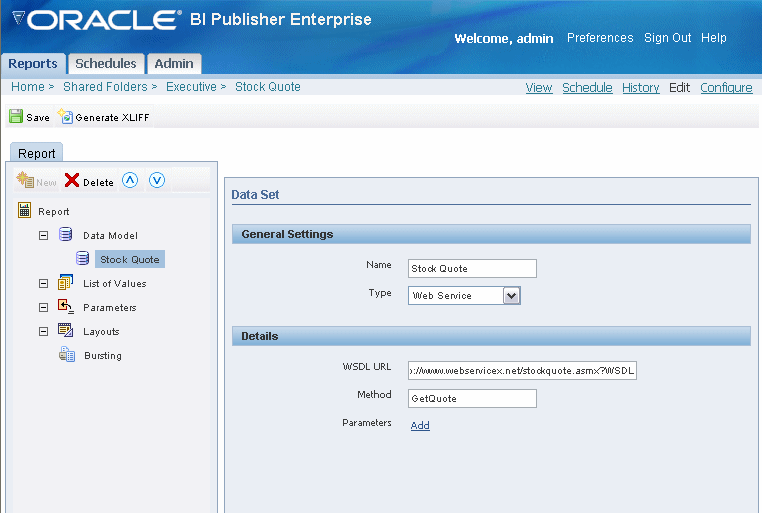Select the List of Values label
Viewport: 762px width, 513px height.
tap(115, 284)
